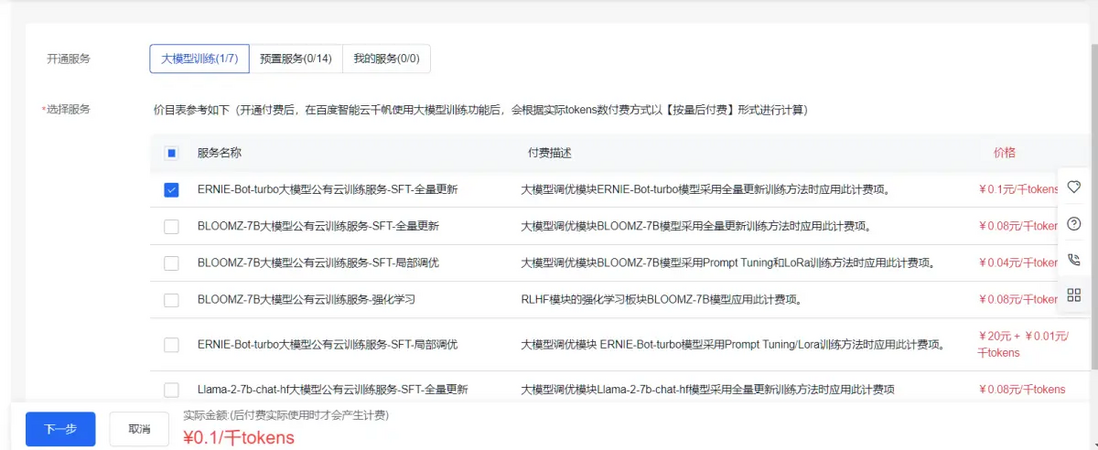Click the 付费描述 column header
The image size is (1098, 450).
pos(550,153)
